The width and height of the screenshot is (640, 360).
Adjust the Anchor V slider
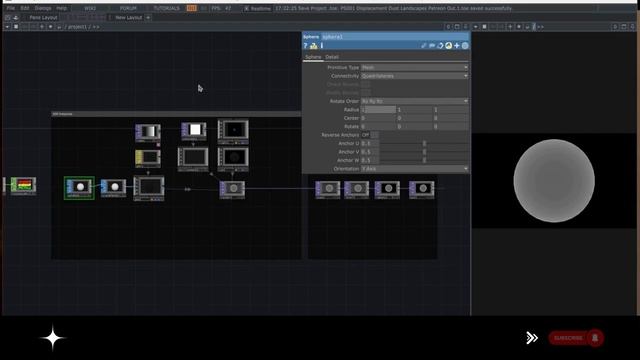424,152
